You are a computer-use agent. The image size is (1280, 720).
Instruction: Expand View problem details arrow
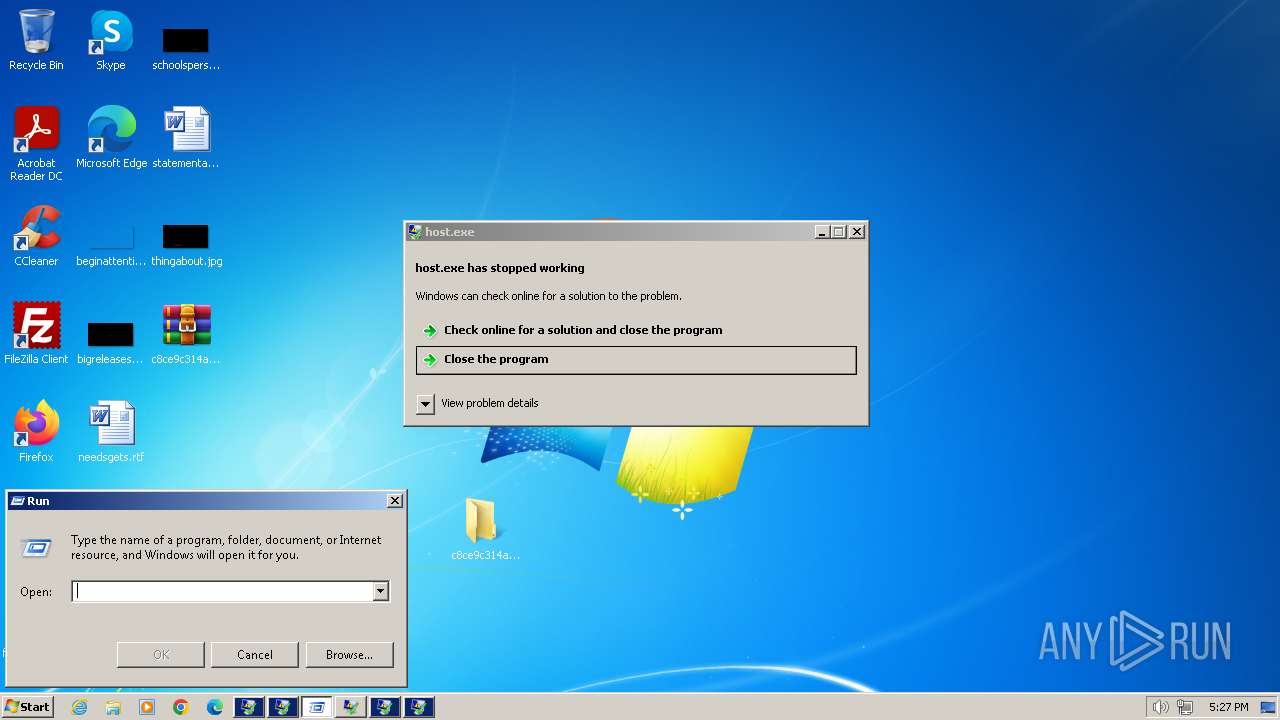425,404
